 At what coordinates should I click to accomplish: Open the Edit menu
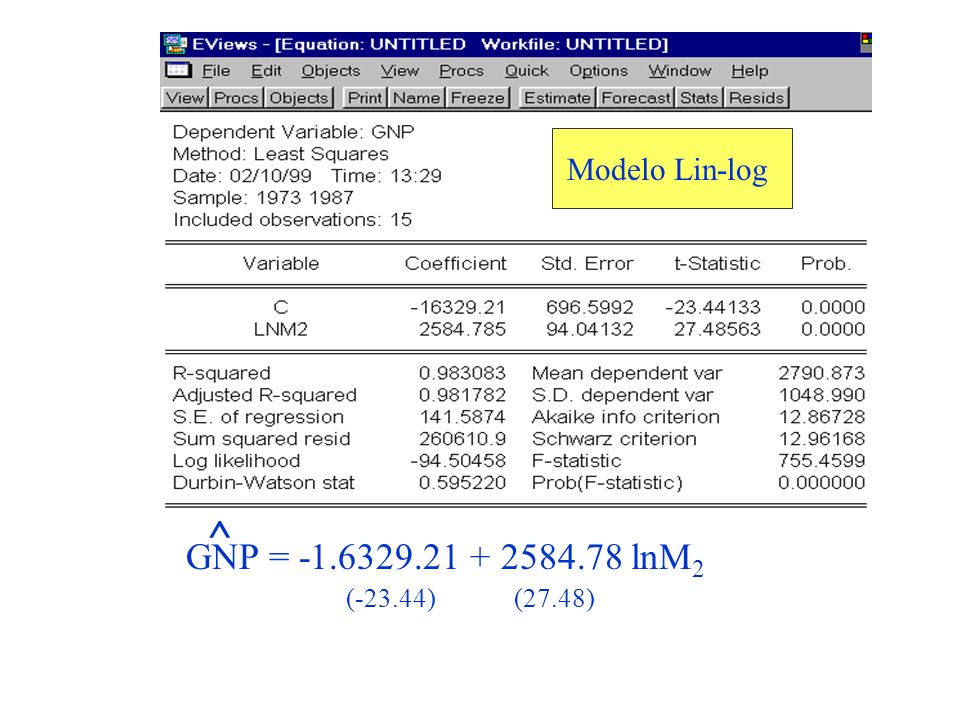tap(266, 71)
